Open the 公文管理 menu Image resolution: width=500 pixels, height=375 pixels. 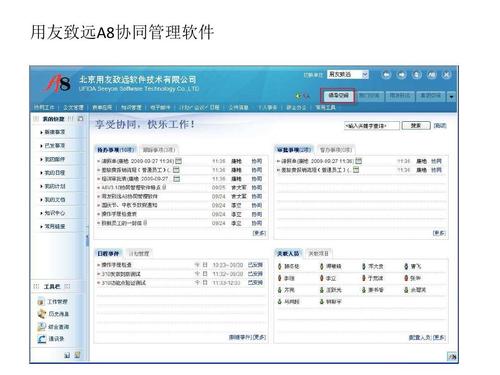pos(73,107)
